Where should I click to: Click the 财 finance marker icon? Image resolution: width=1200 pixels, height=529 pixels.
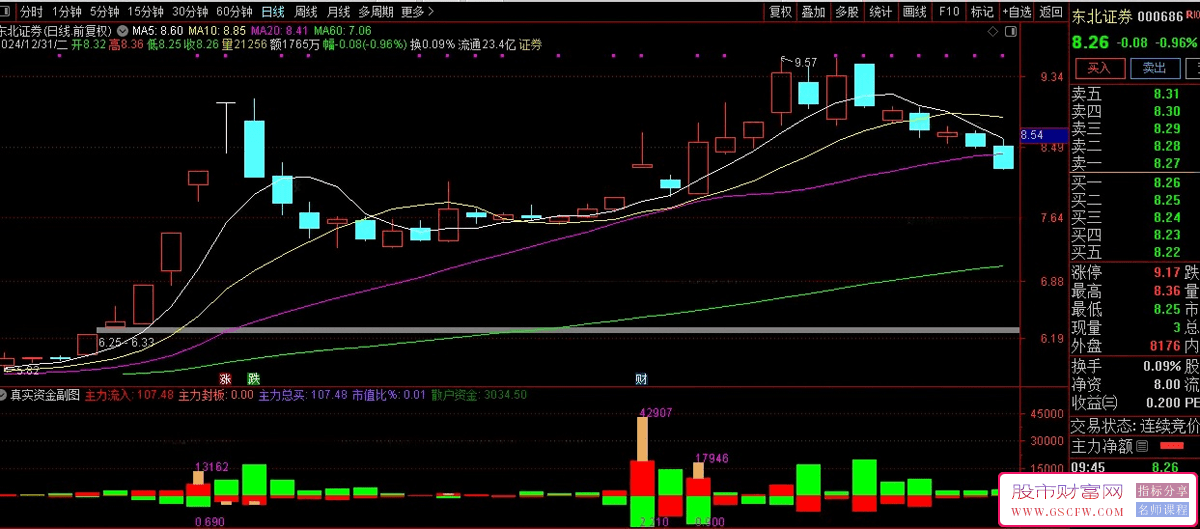coord(641,379)
